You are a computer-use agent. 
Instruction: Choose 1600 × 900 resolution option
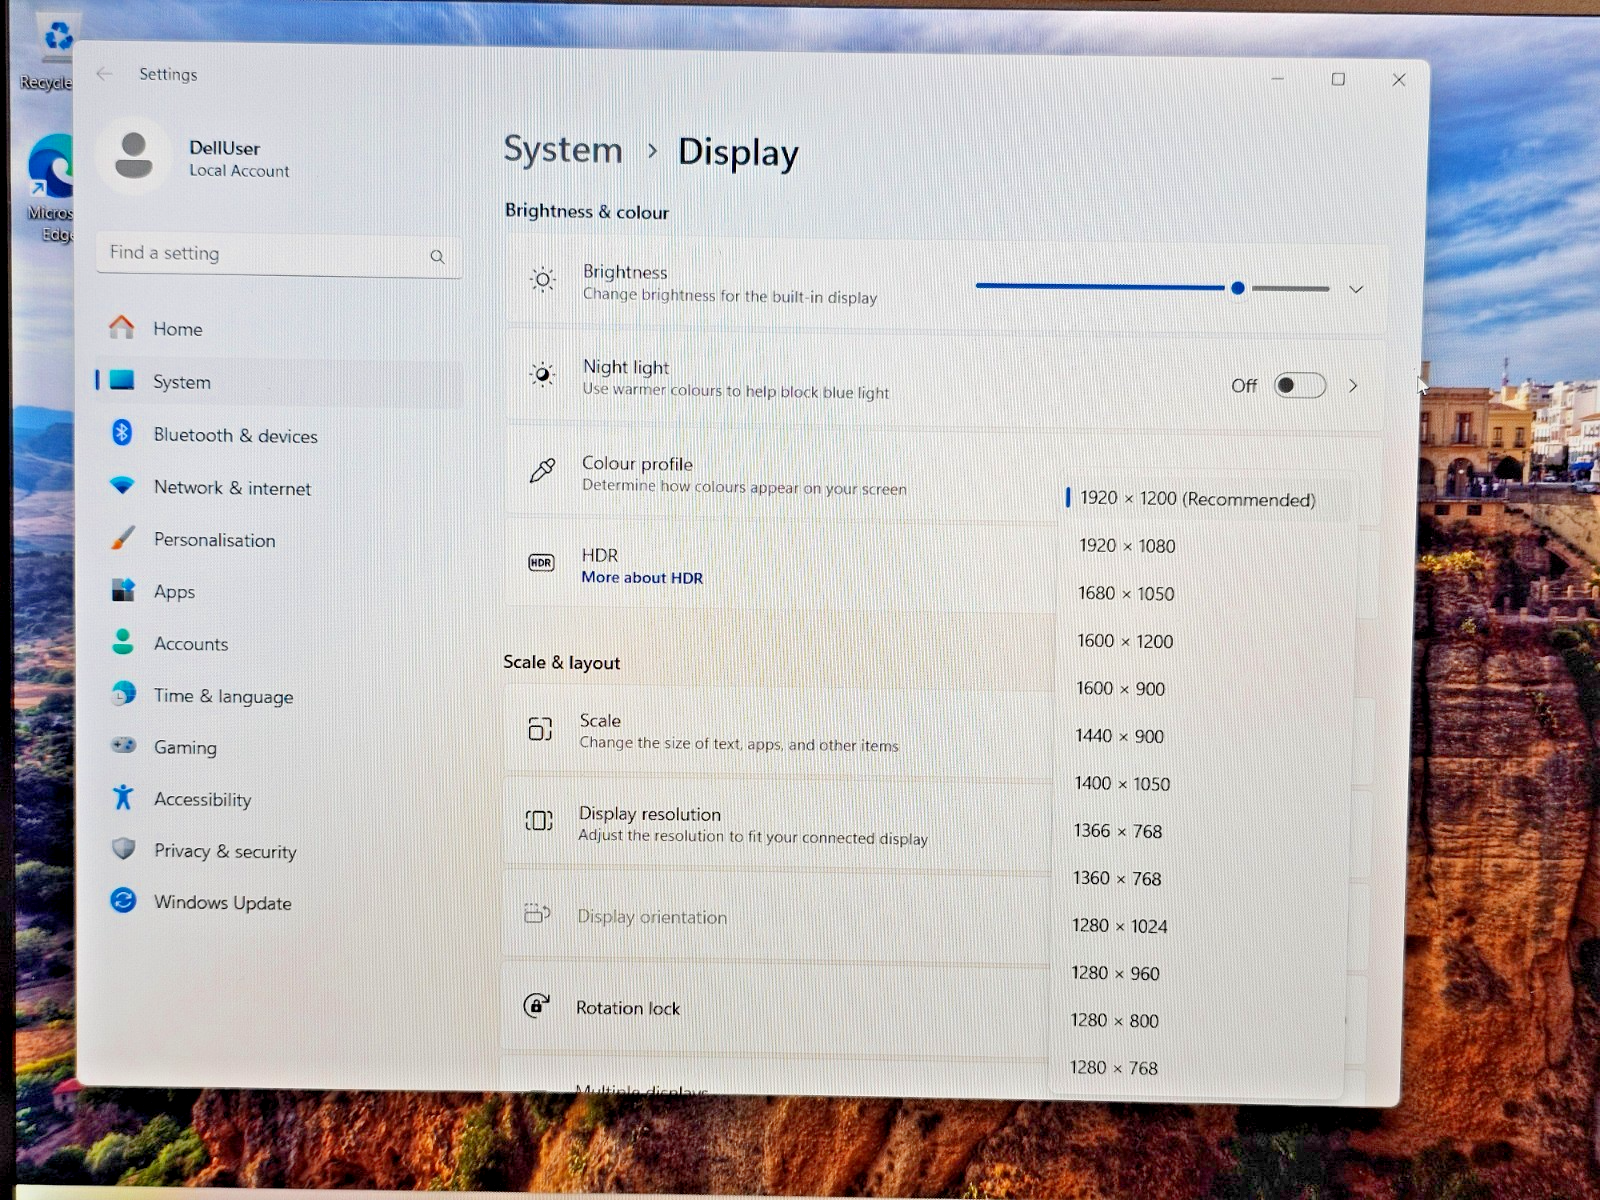pos(1120,689)
